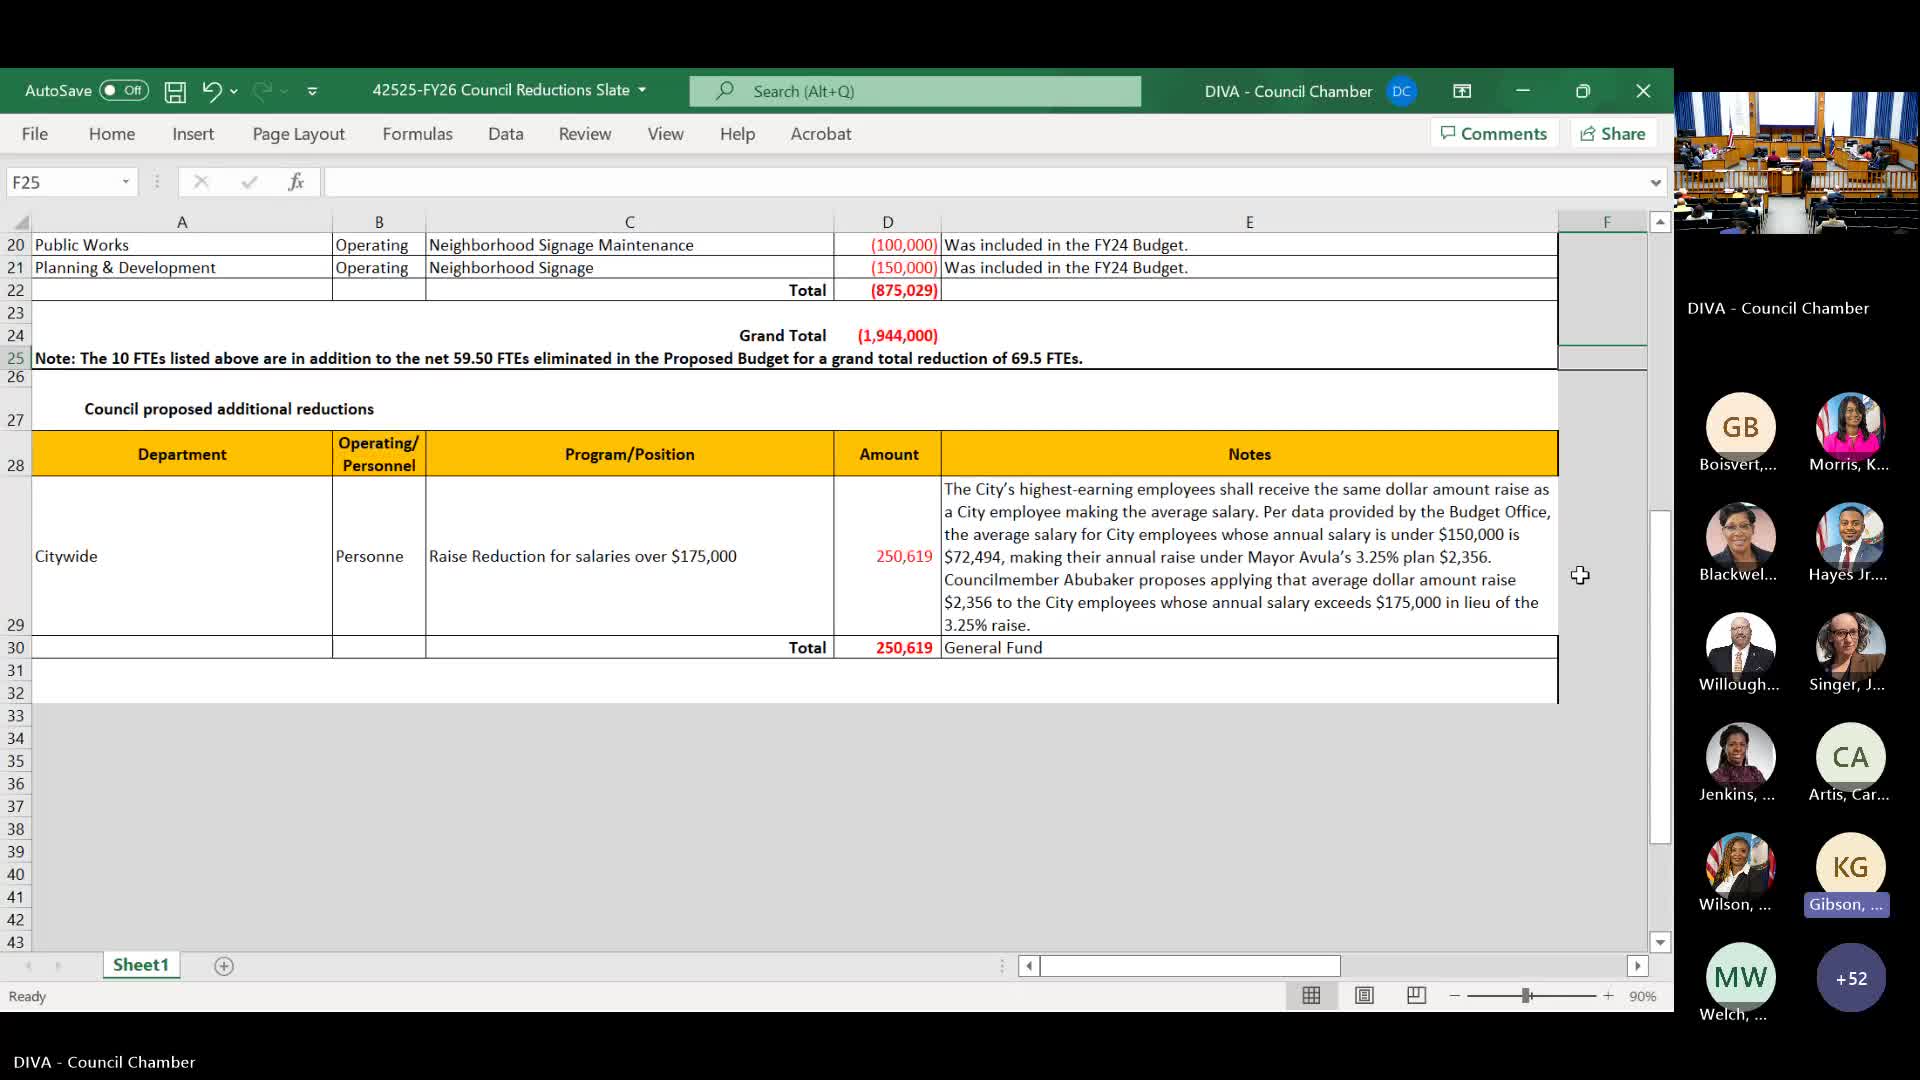The width and height of the screenshot is (1920, 1080).
Task: Click the MW Welch participant avatar
Action: pyautogui.click(x=1740, y=977)
